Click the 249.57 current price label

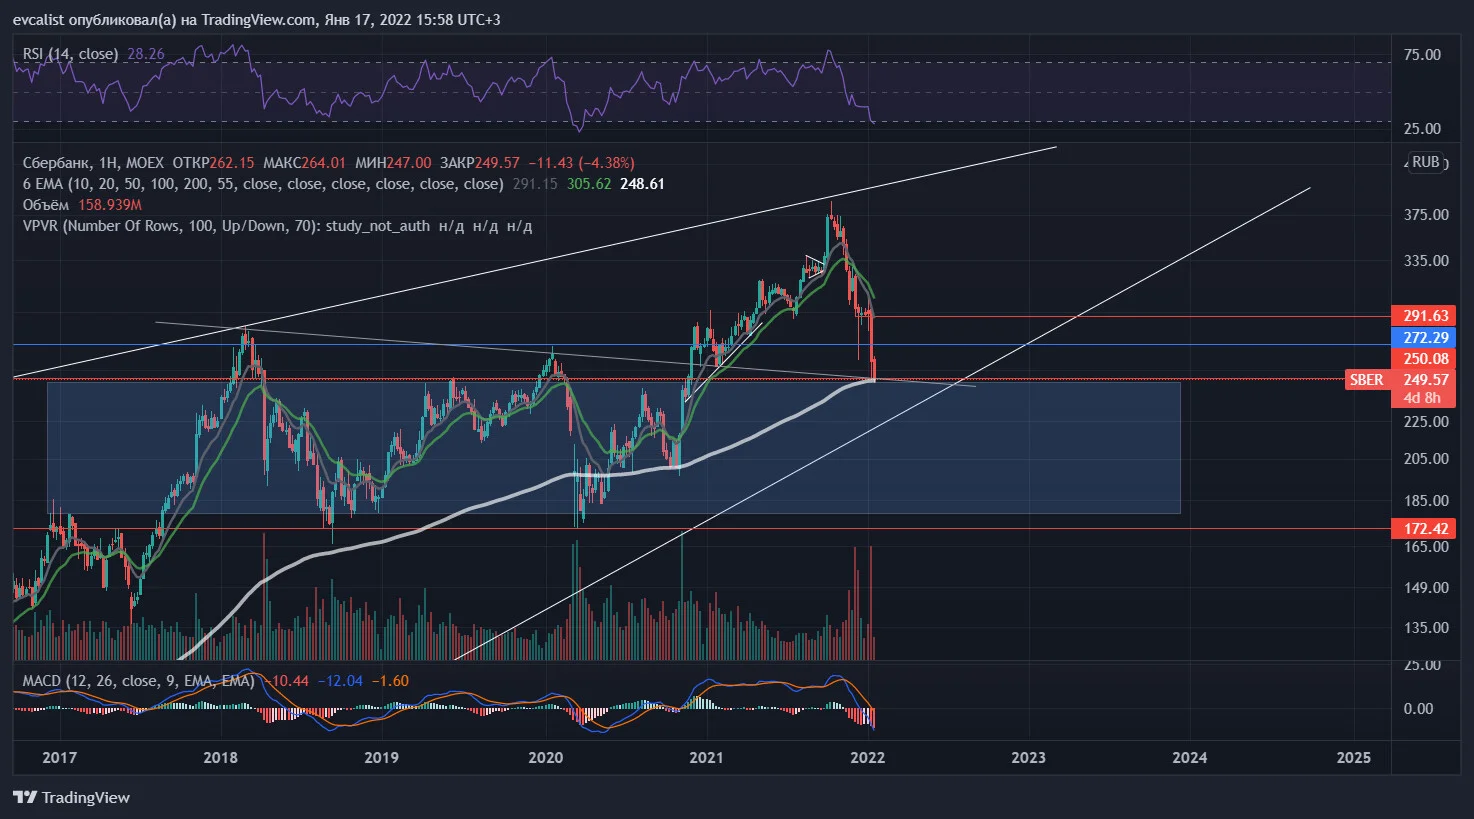click(x=1425, y=380)
